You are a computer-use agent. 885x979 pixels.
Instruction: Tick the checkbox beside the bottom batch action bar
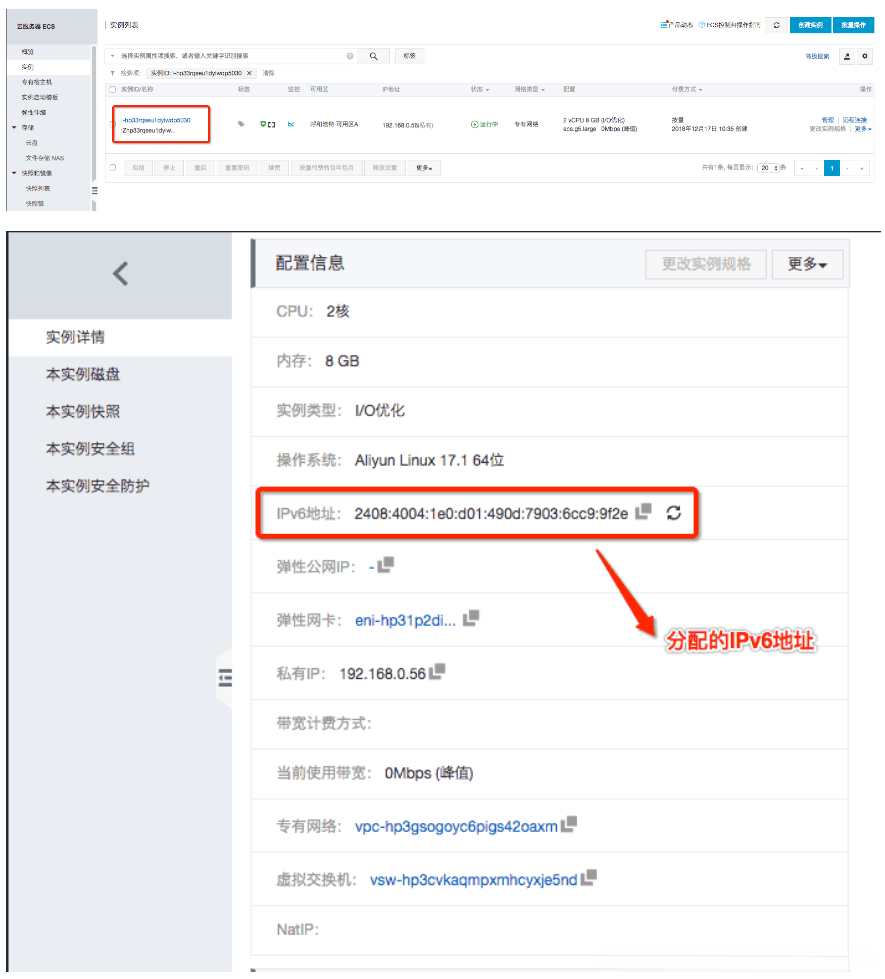coord(113,167)
